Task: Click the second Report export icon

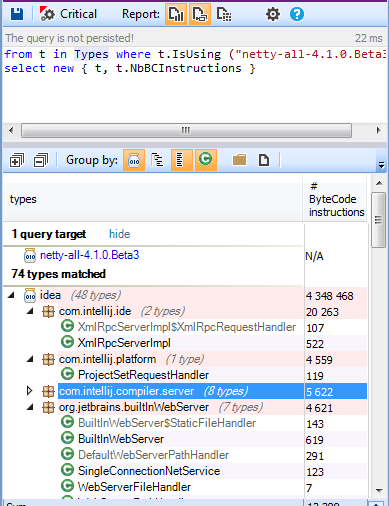Action: tap(200, 14)
